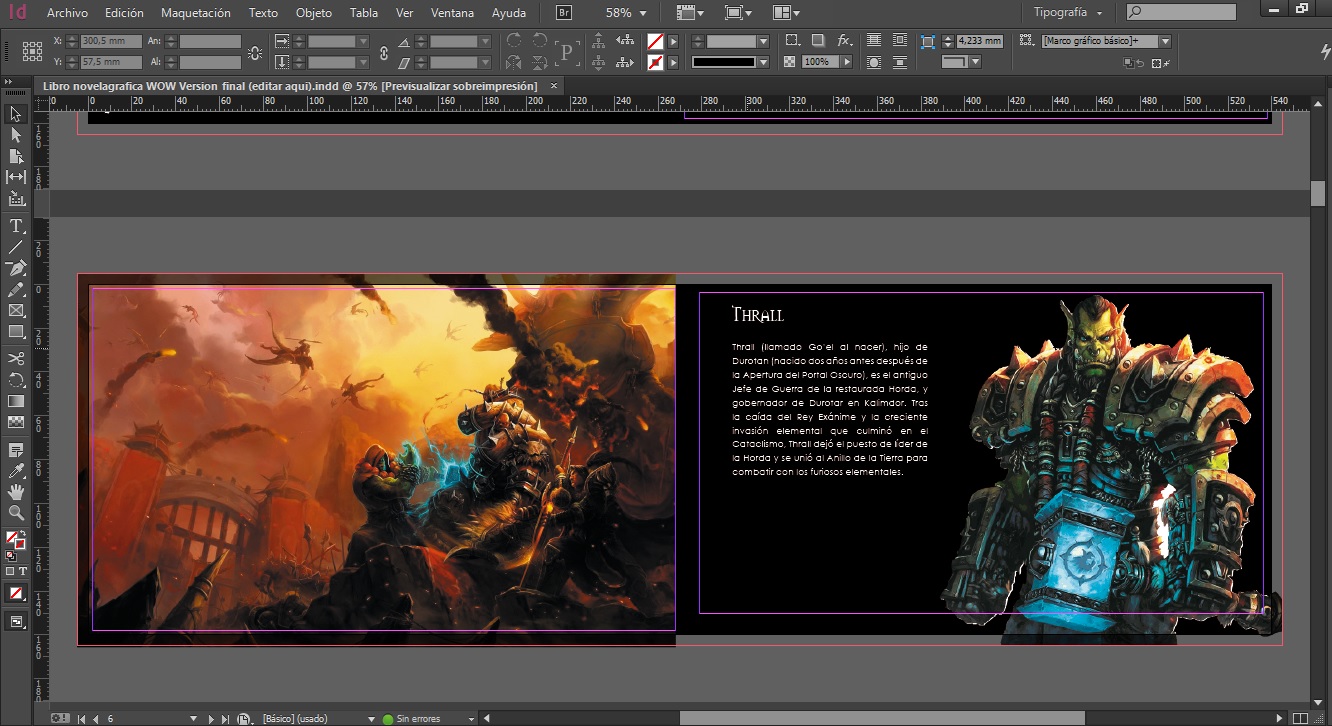The image size is (1332, 726).
Task: Click the fx effects icon
Action: (845, 41)
